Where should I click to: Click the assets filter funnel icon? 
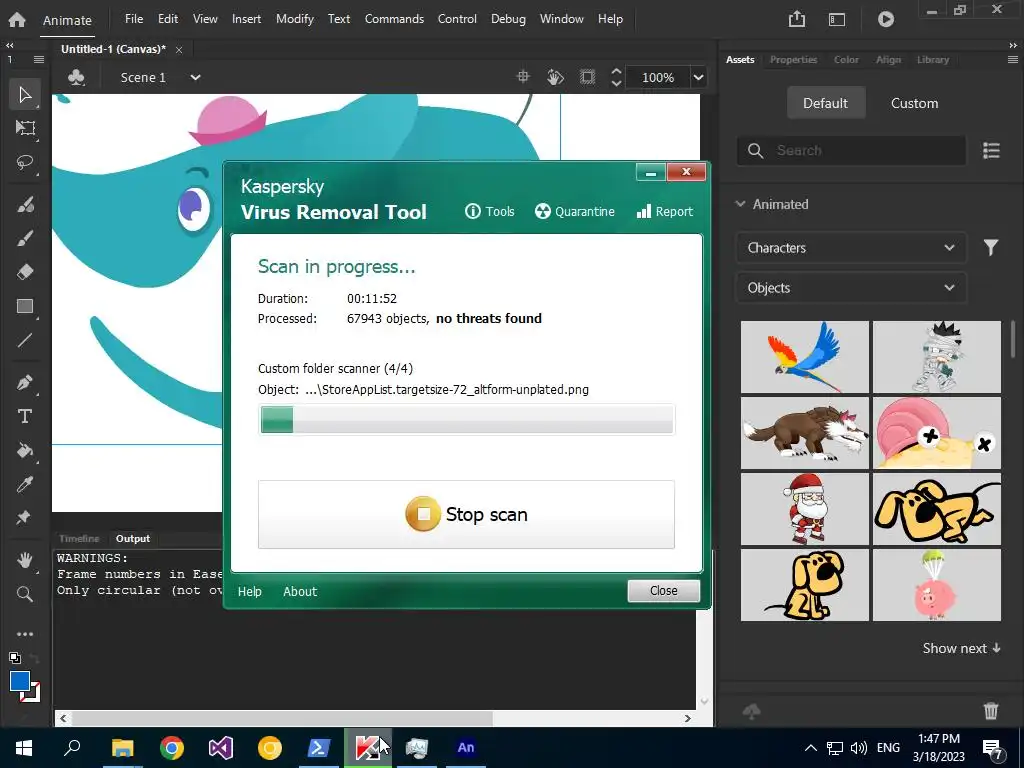991,248
